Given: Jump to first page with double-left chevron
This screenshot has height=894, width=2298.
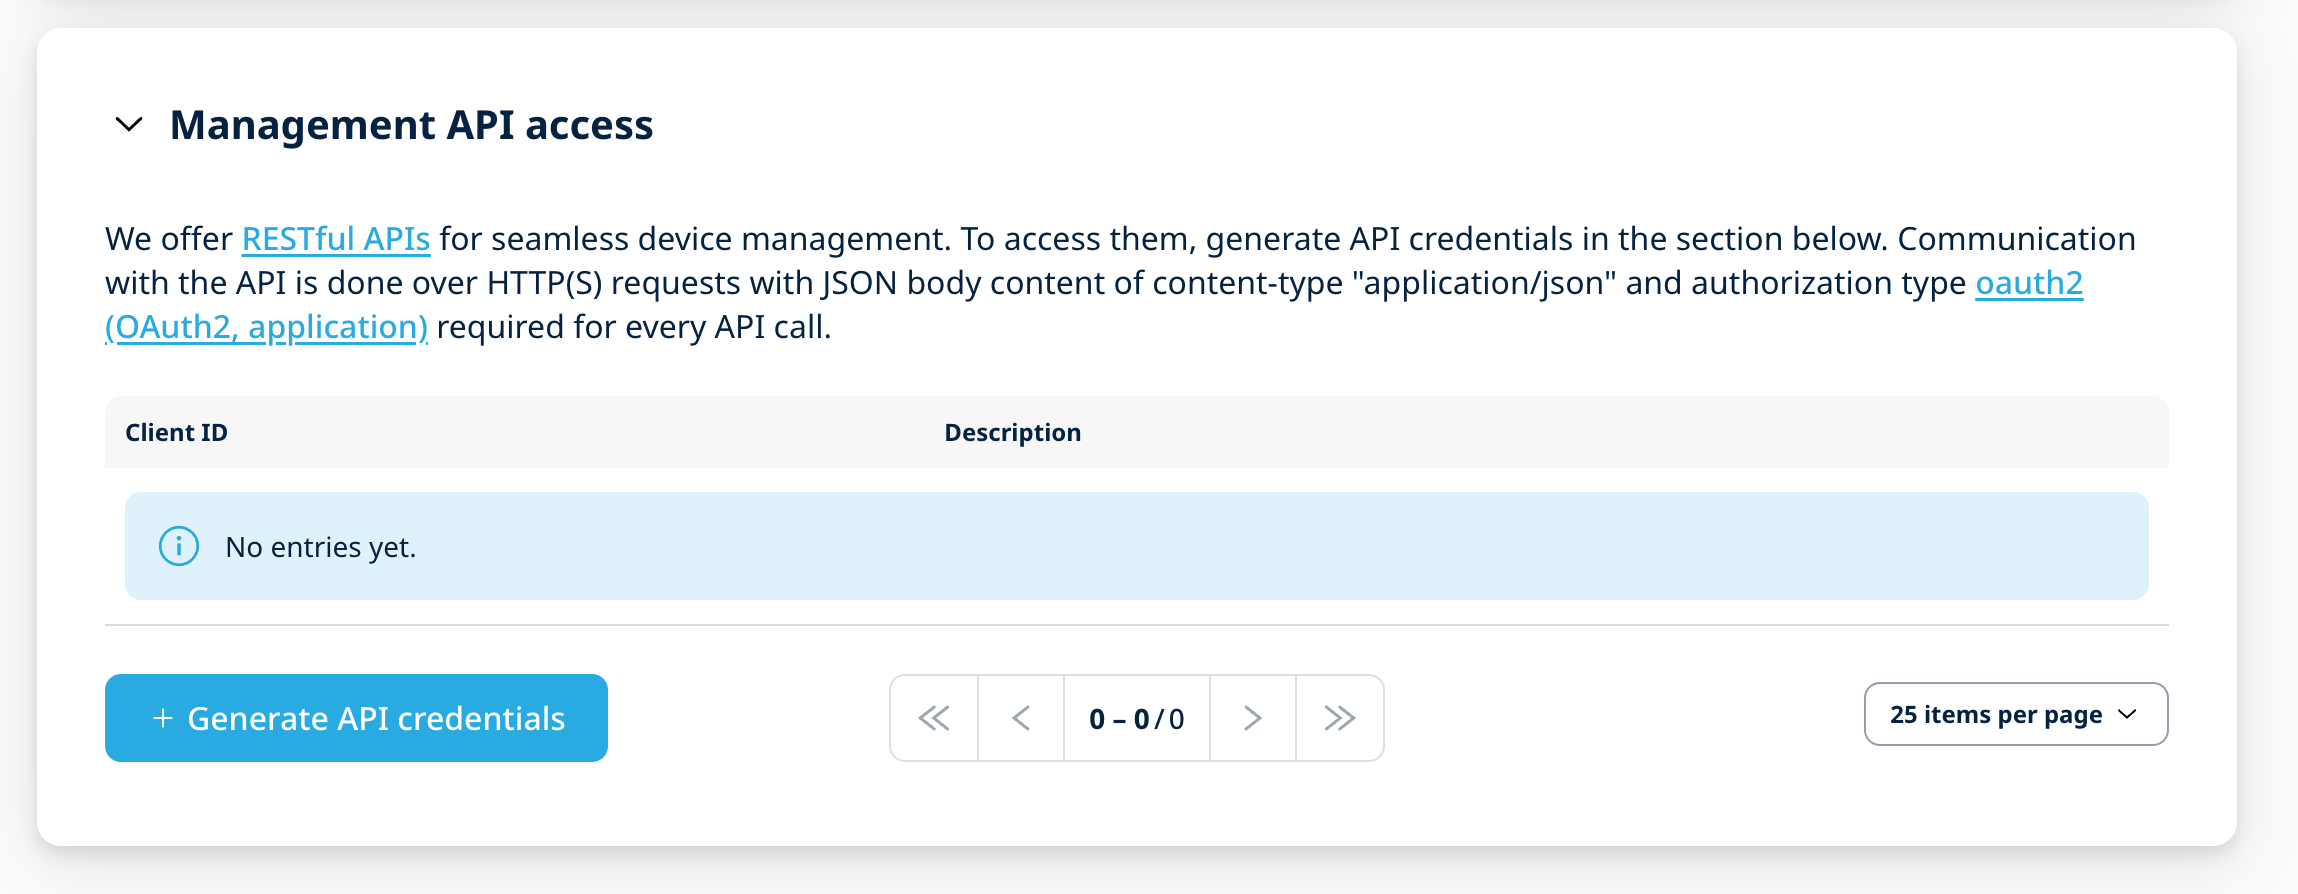Looking at the screenshot, I should pyautogui.click(x=934, y=718).
